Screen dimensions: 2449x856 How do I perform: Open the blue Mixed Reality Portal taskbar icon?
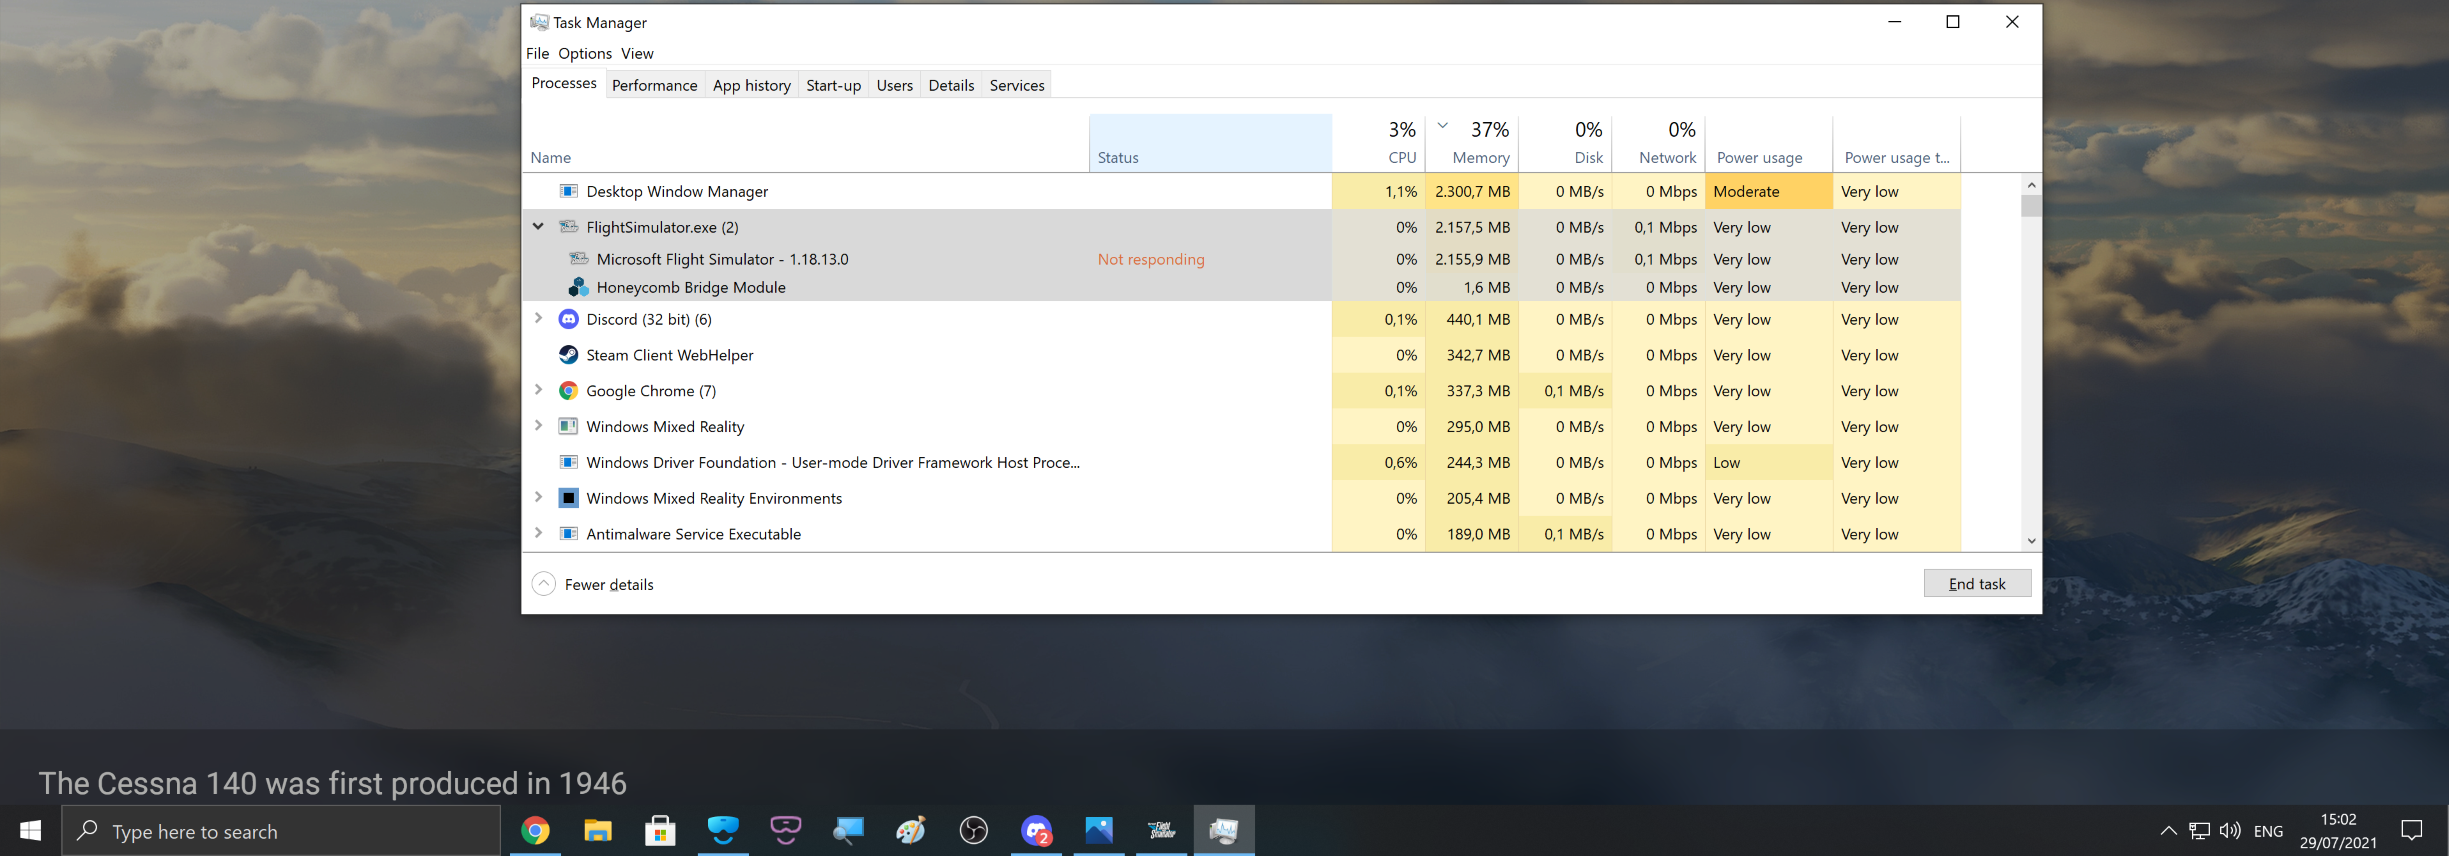(723, 831)
